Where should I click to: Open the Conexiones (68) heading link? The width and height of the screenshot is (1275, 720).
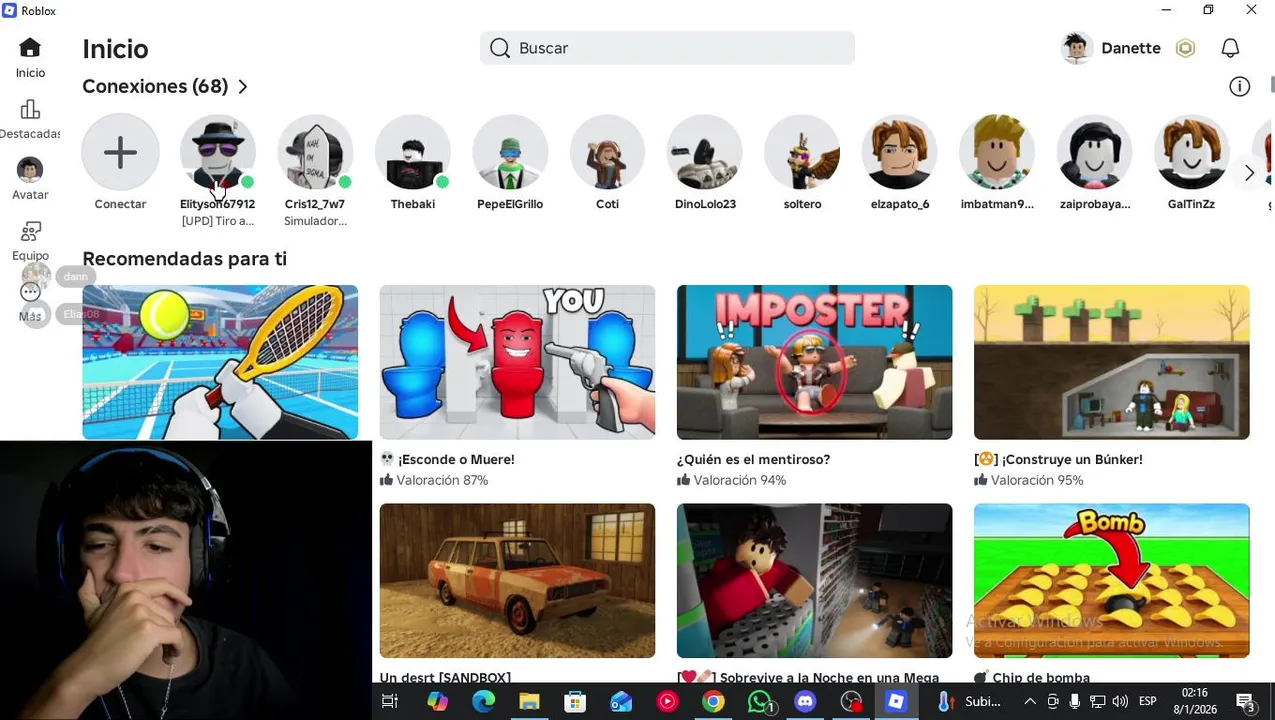[x=155, y=87]
